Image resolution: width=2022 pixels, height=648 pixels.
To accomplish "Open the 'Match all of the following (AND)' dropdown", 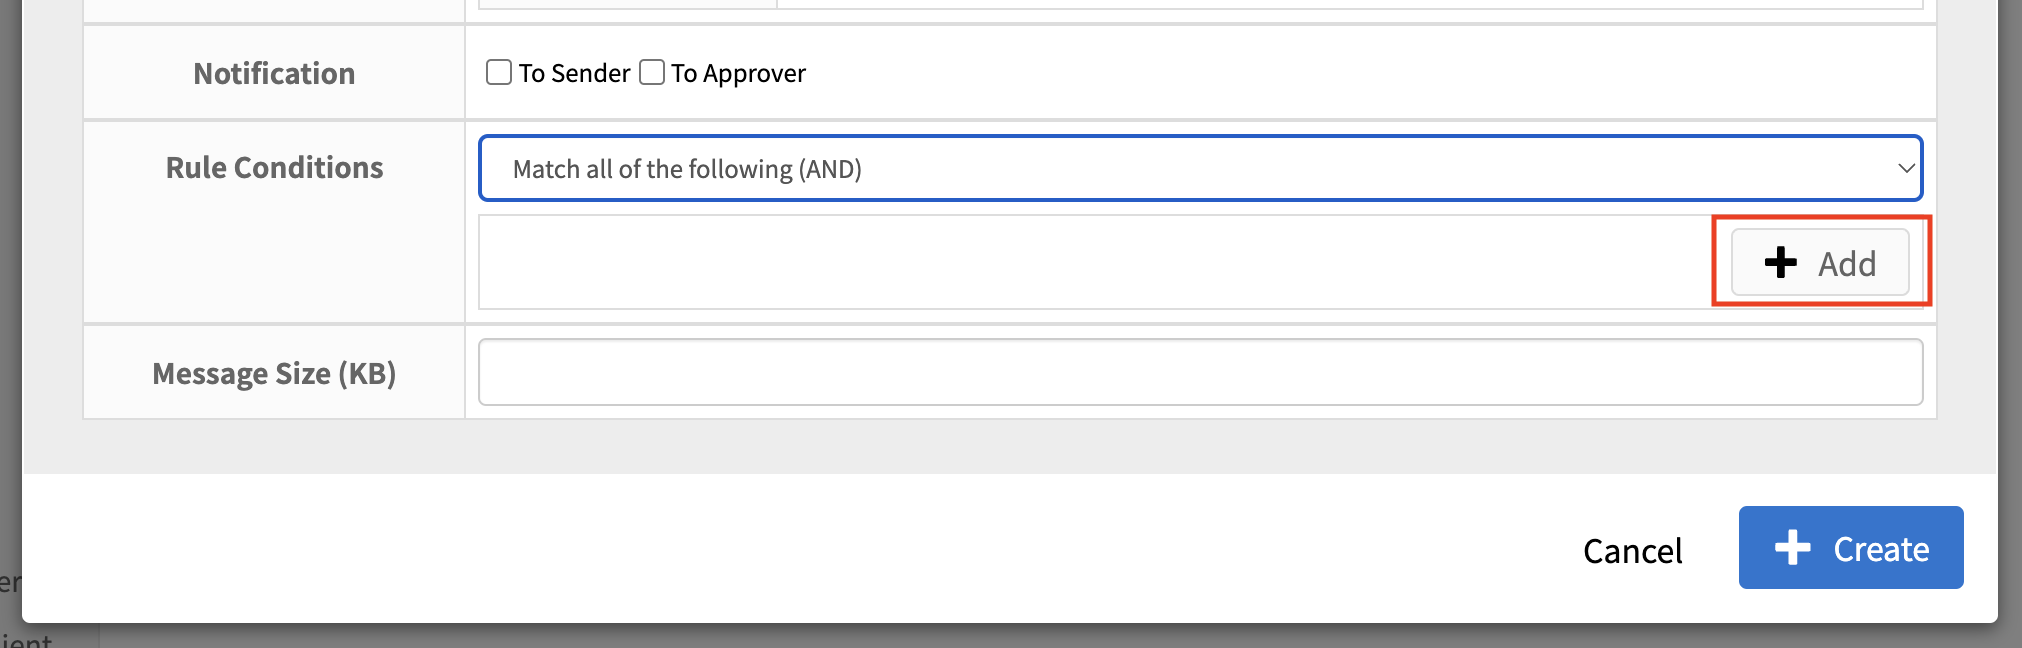I will (1200, 168).
